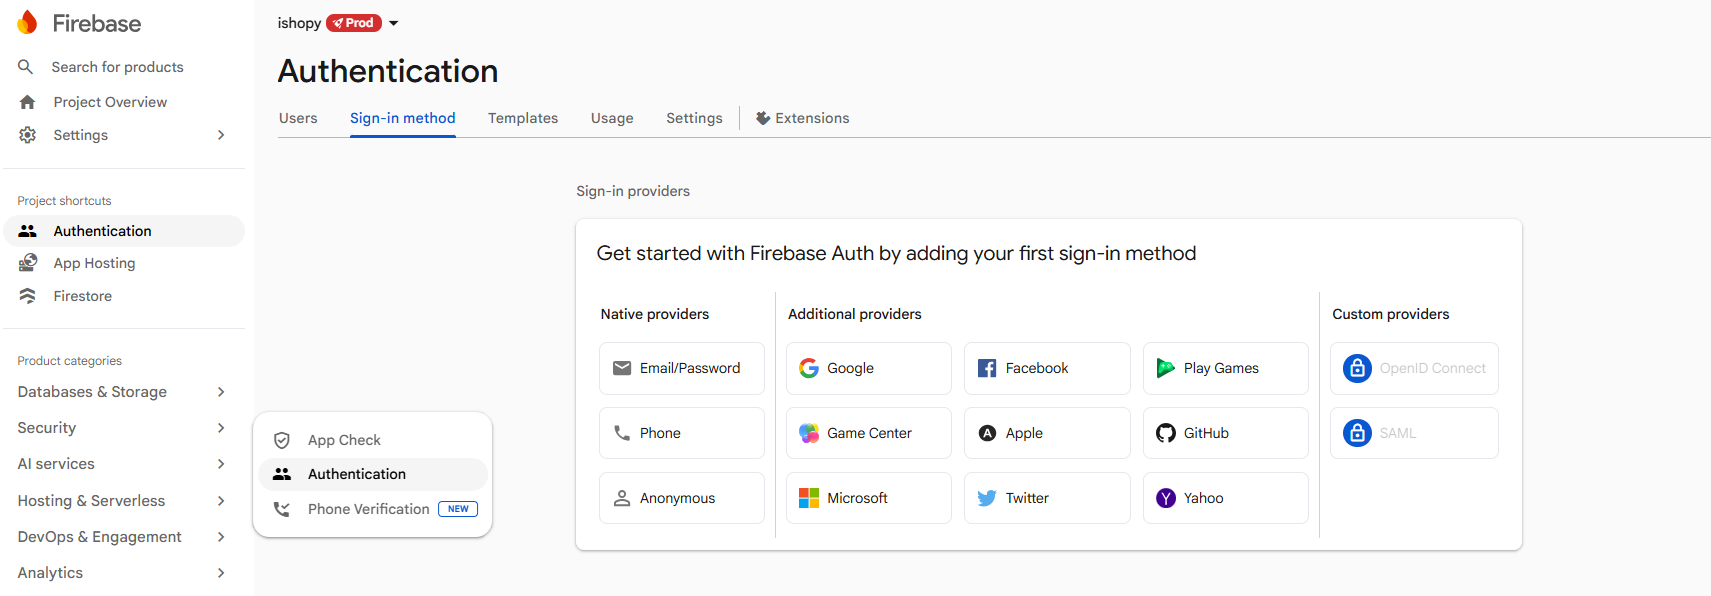Open Project Overview link

pos(110,102)
